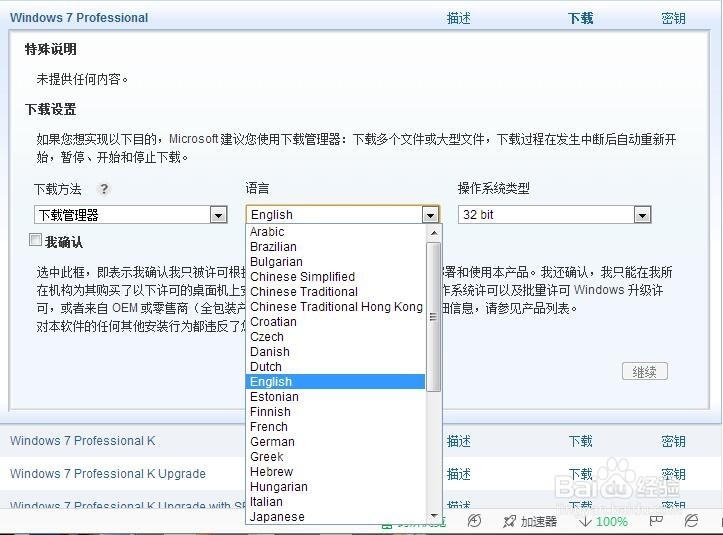Select Hebrew in the language list
The width and height of the screenshot is (723, 535).
(335, 471)
